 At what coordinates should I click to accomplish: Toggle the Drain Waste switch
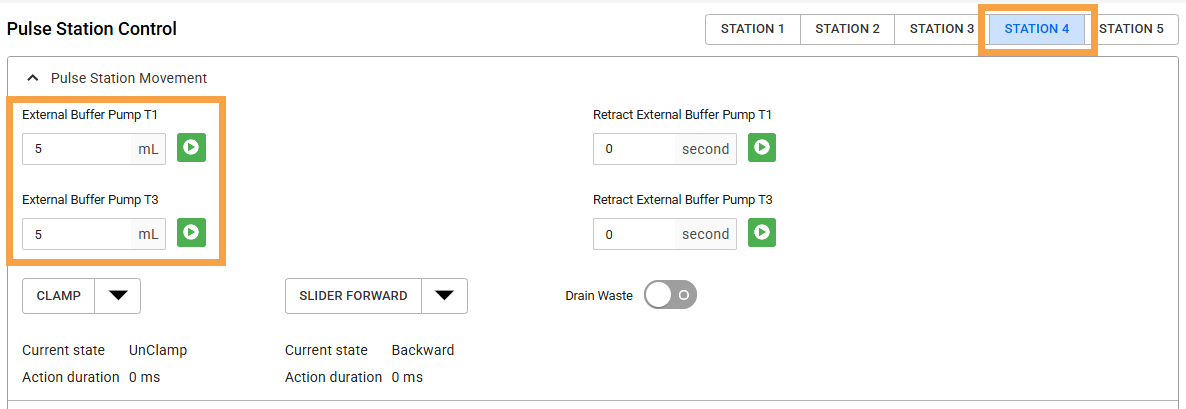[x=670, y=295]
